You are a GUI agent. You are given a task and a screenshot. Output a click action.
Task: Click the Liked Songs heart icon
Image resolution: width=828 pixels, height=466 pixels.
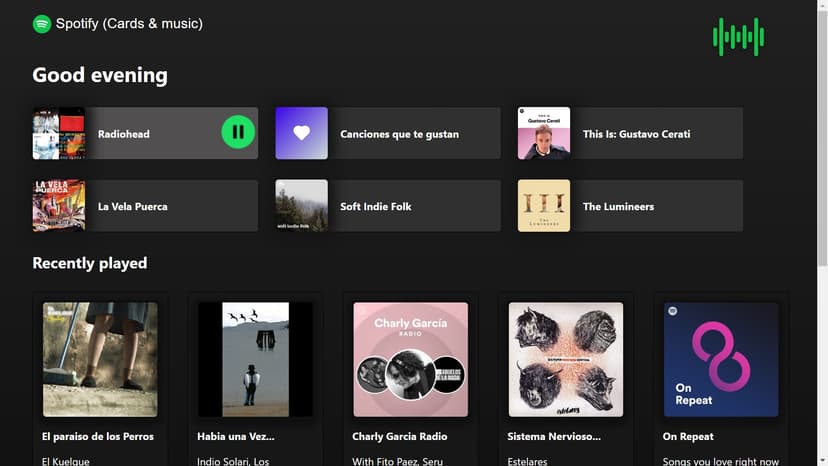tap(302, 133)
